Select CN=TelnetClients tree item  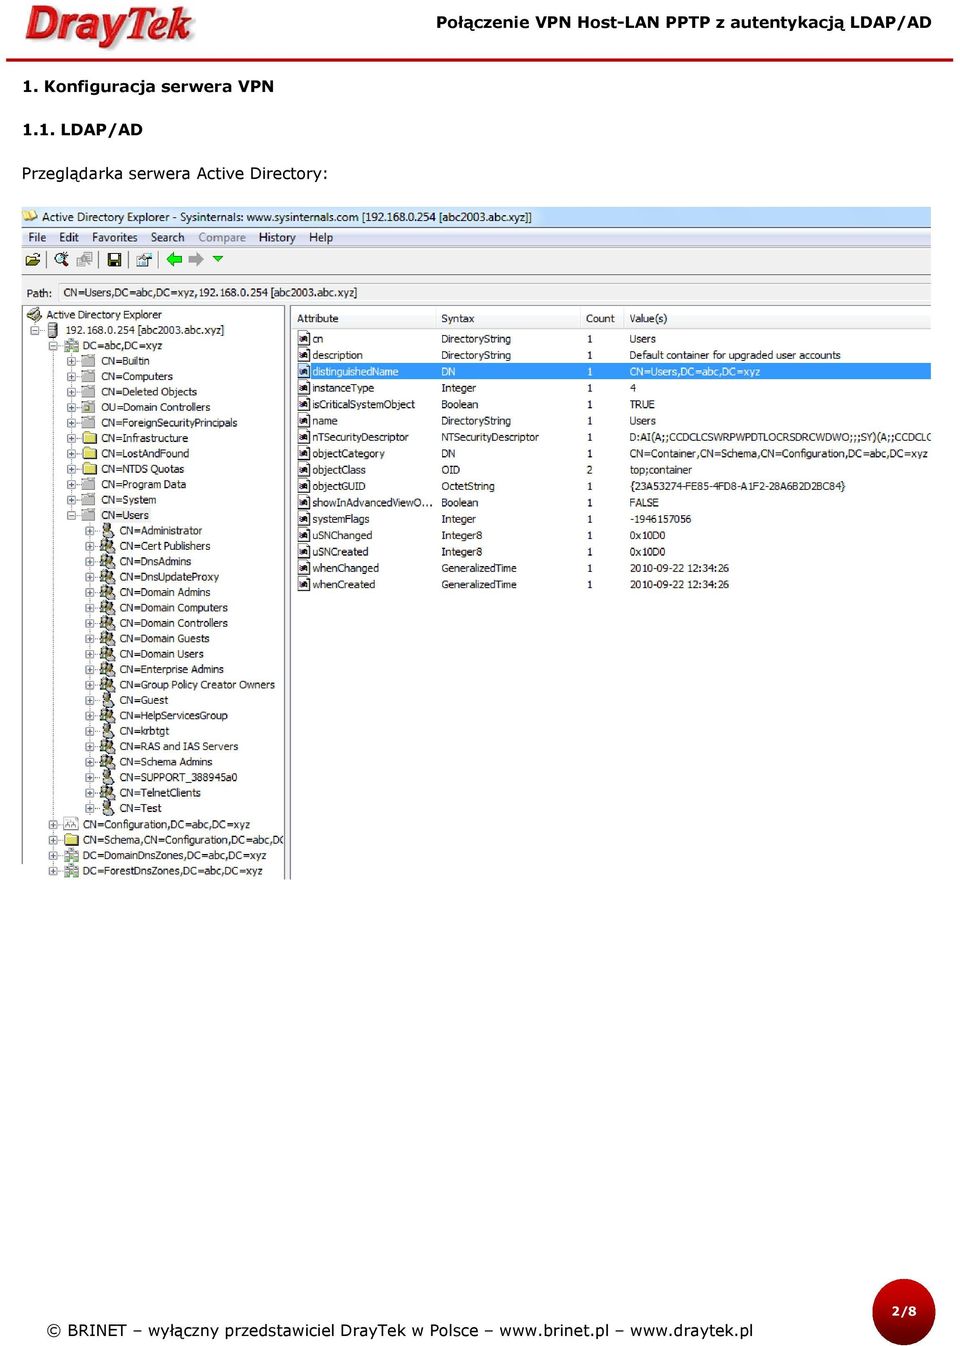click(x=160, y=793)
